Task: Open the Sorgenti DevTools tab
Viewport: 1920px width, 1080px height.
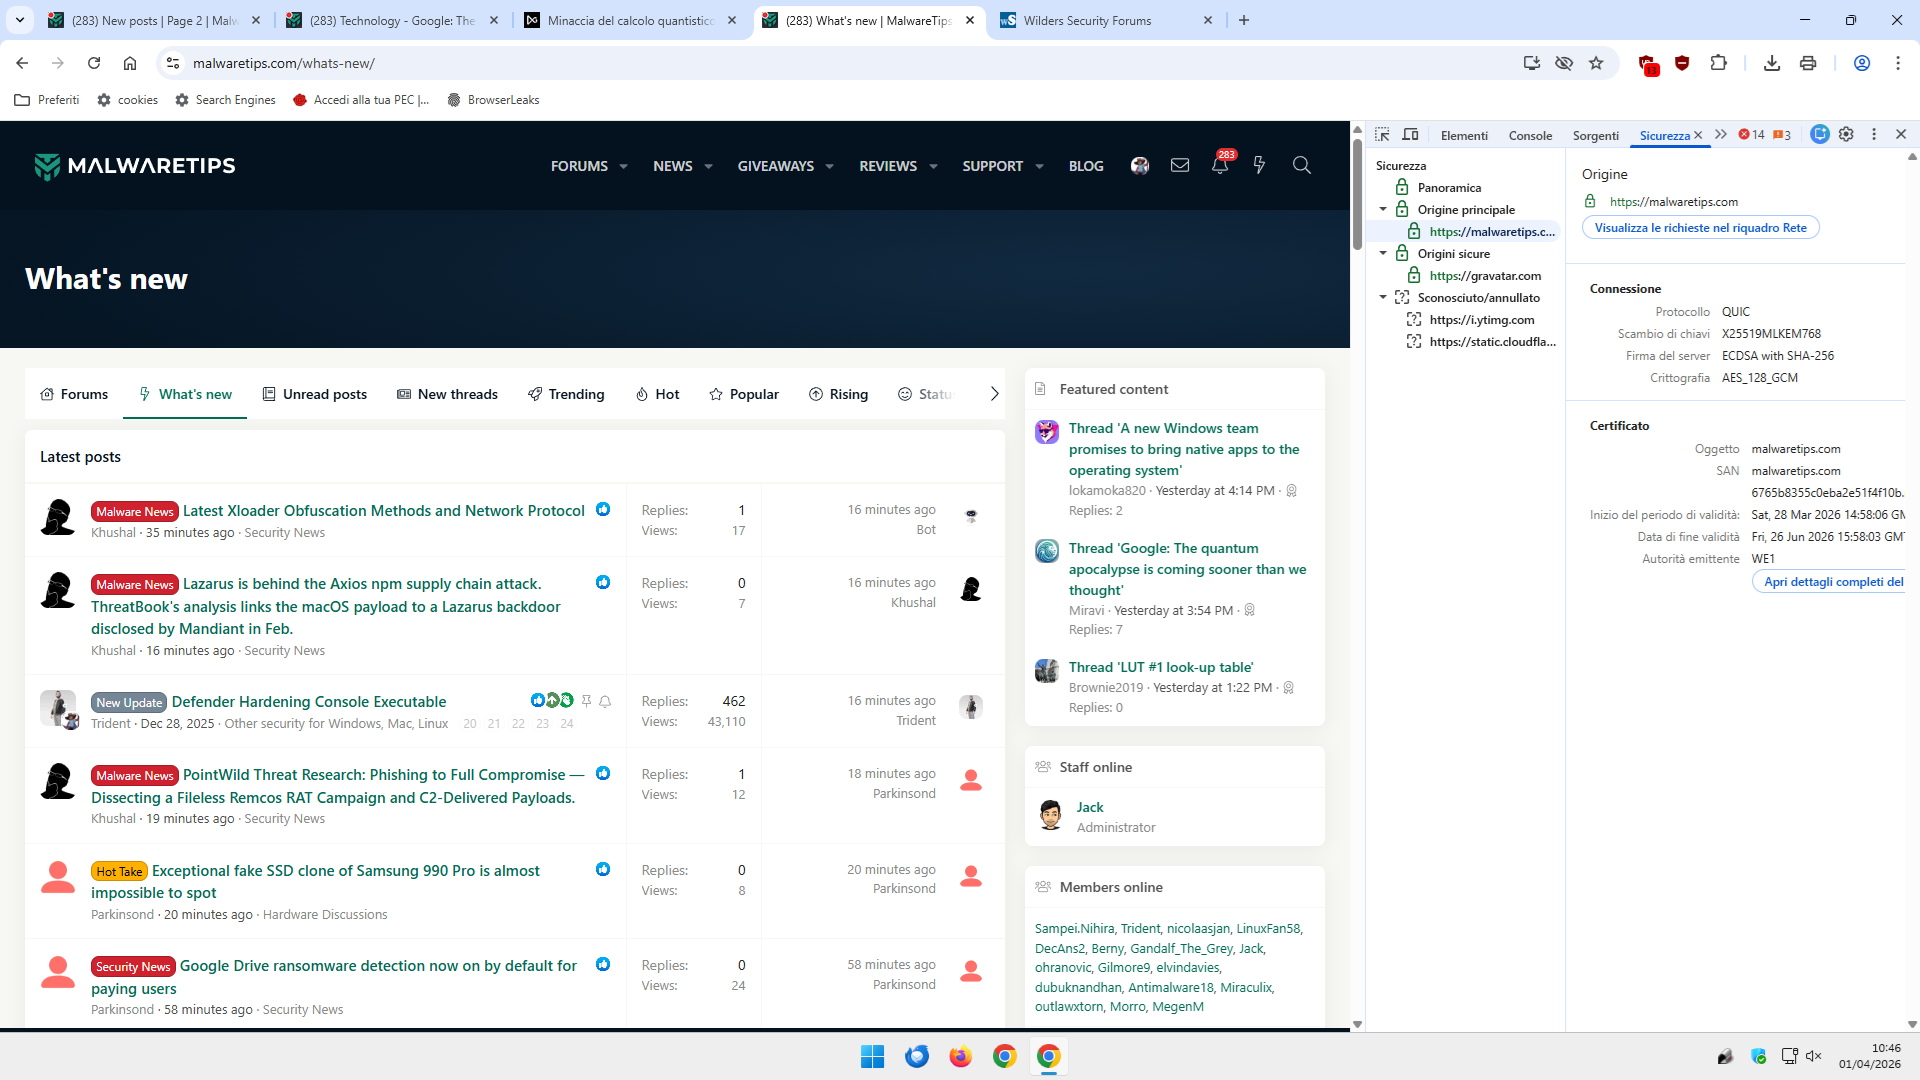Action: click(x=1595, y=136)
